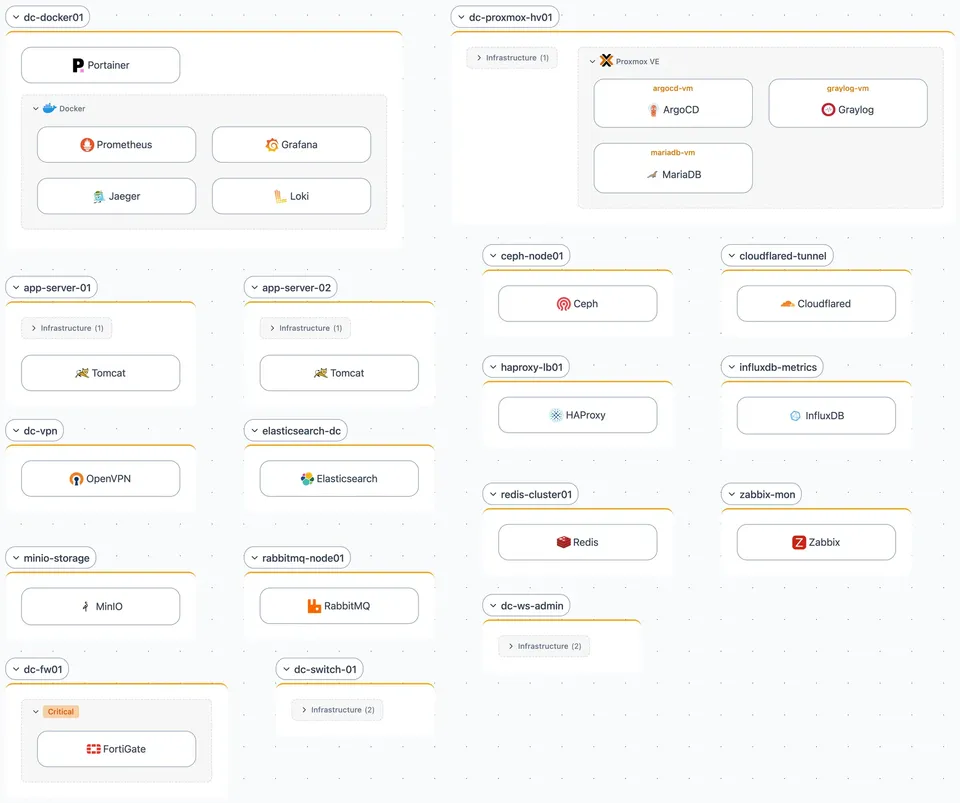Collapse the influxdb-metrics group
960x803 pixels.
click(x=732, y=367)
